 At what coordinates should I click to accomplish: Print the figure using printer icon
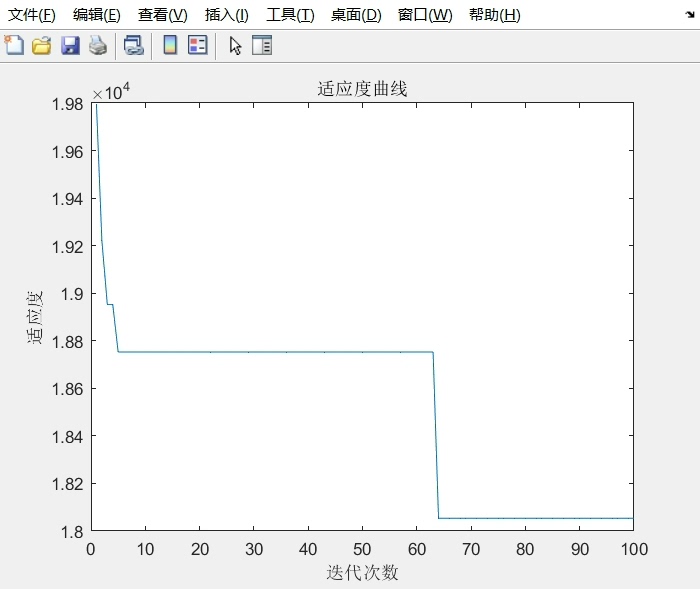pos(98,46)
